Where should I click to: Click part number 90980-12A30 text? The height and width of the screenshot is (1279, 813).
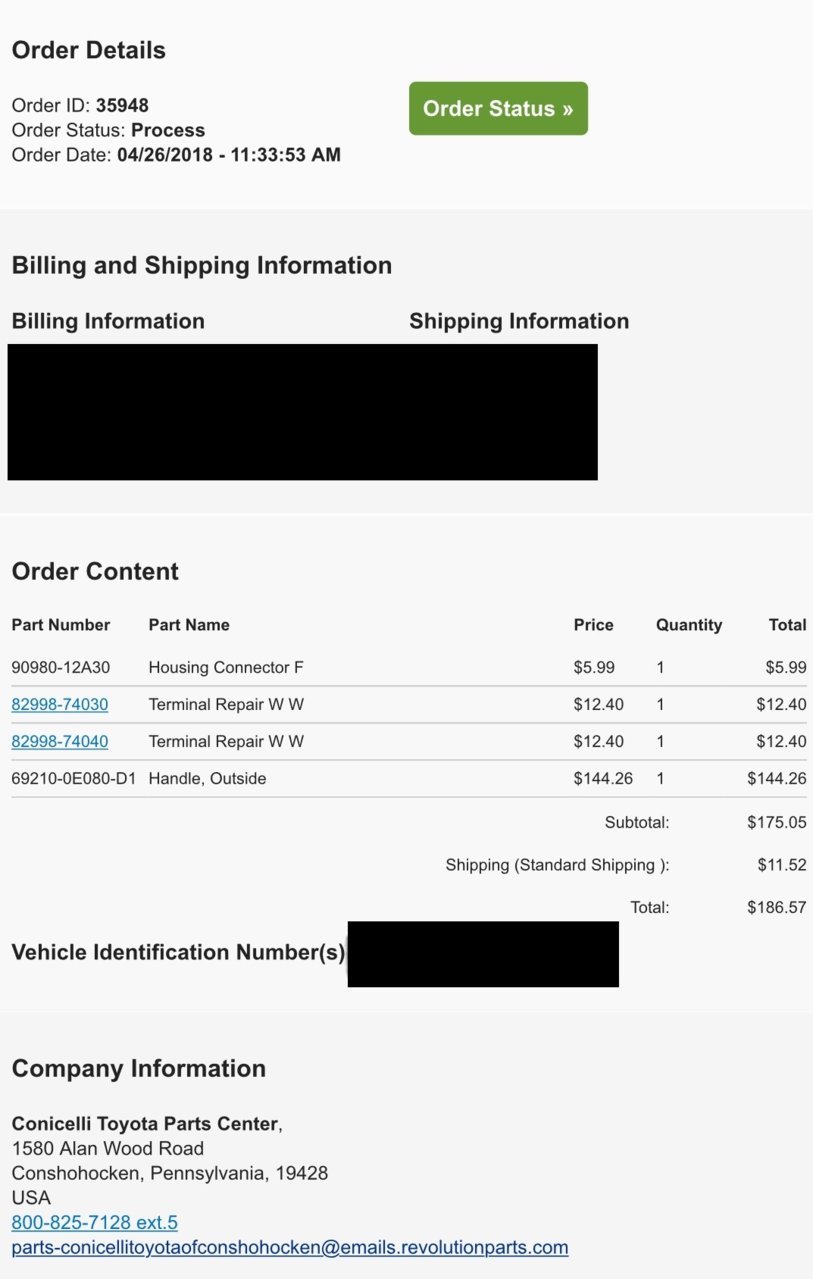click(61, 668)
